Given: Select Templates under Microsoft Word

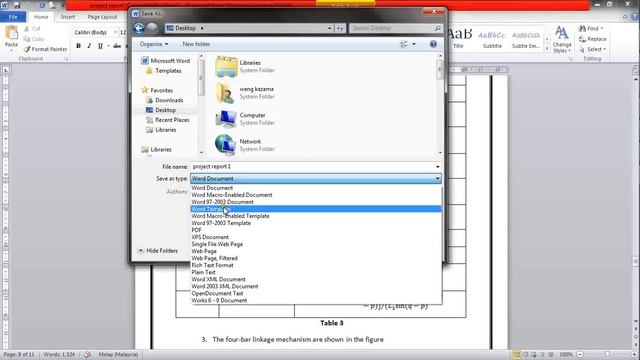Looking at the screenshot, I should [168, 71].
